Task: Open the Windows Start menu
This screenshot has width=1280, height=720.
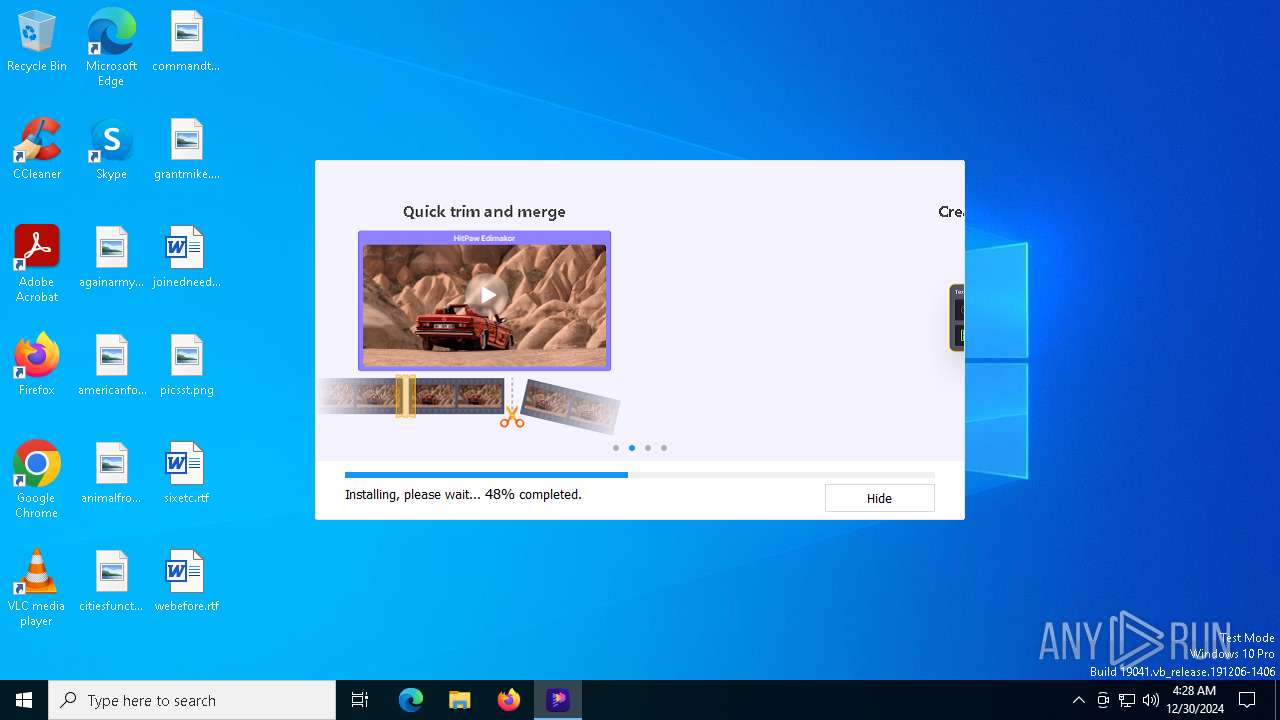Action: [24, 700]
